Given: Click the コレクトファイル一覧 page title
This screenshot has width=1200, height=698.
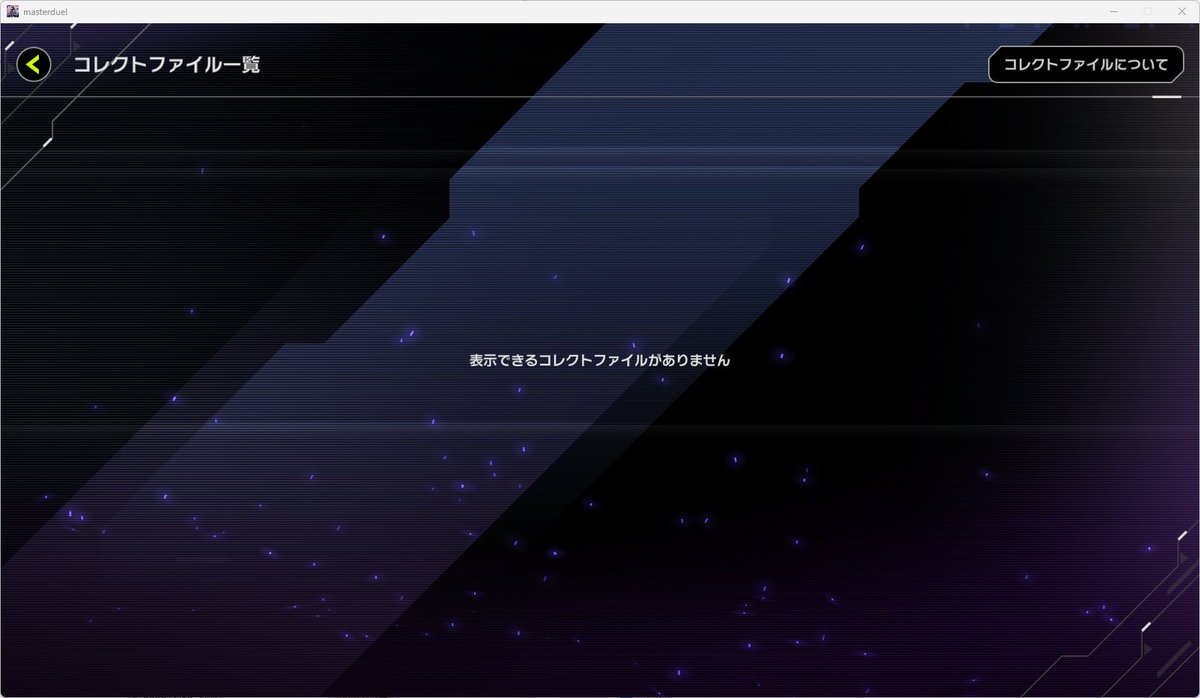Looking at the screenshot, I should (166, 65).
